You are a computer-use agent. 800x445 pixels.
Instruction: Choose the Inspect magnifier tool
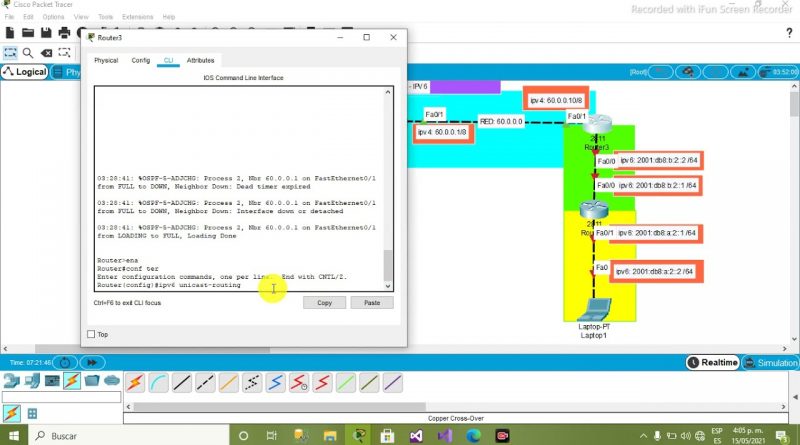click(x=28, y=53)
